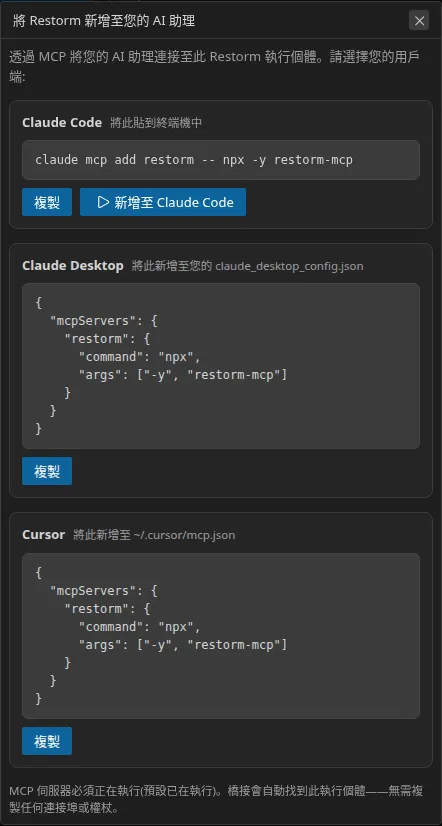
Task: Click the dialog title 將 Restorm 新增至您的 AI 助理
Action: (103, 21)
